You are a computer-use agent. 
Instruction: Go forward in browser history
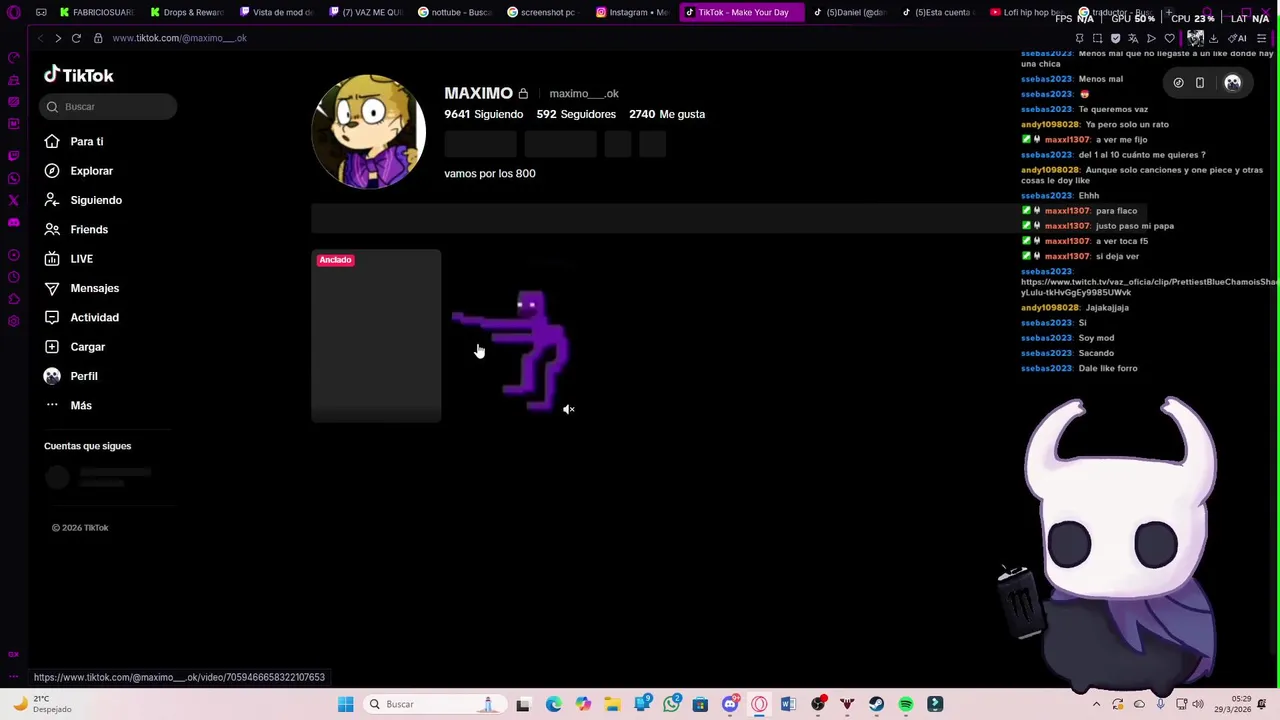coord(58,38)
